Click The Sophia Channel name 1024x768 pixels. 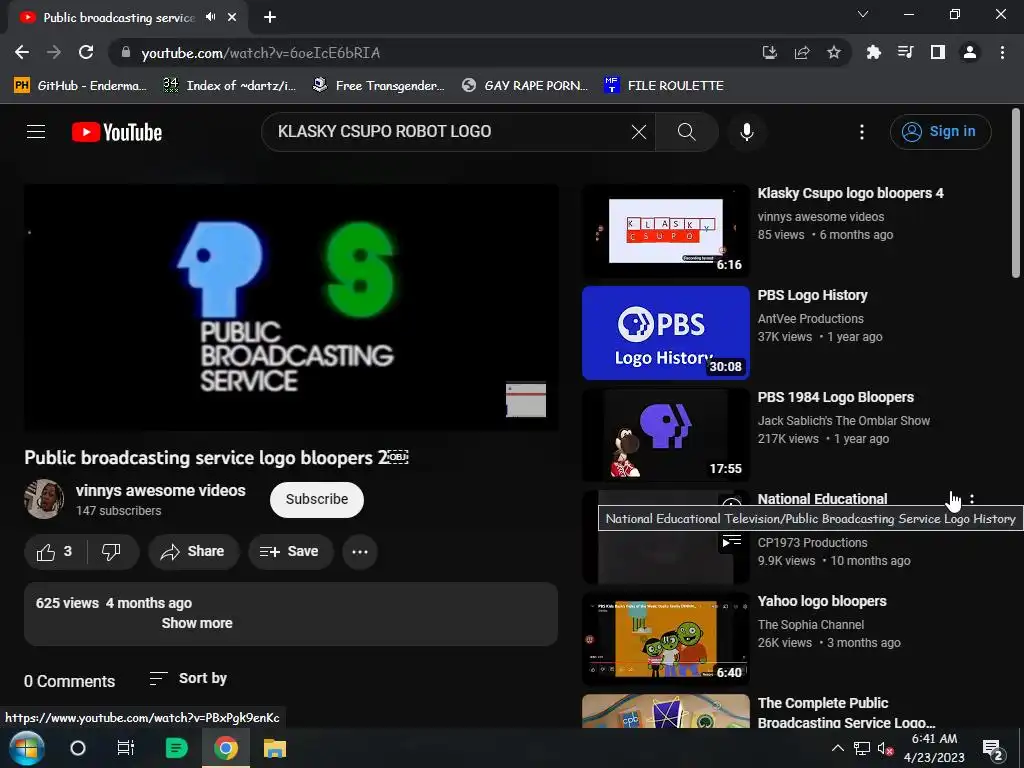point(810,625)
